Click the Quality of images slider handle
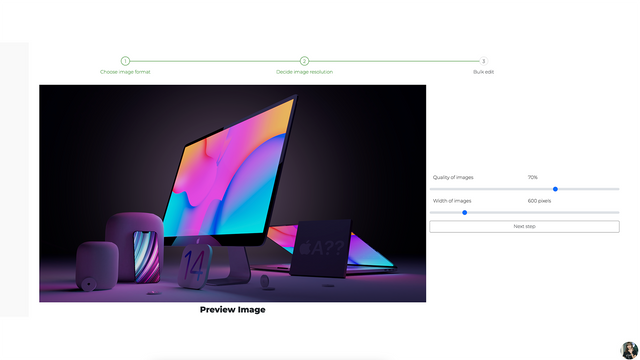Screen dimensions: 640x360 tap(555, 189)
